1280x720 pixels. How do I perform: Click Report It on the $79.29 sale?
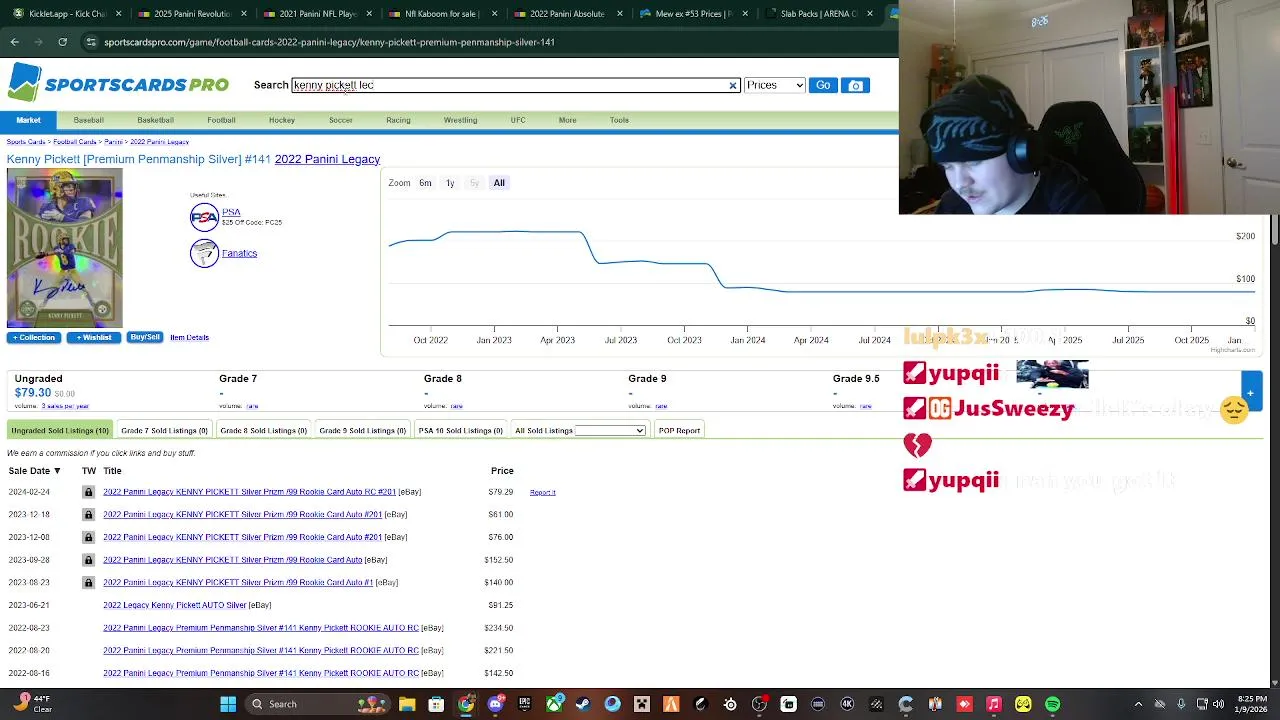tap(543, 492)
